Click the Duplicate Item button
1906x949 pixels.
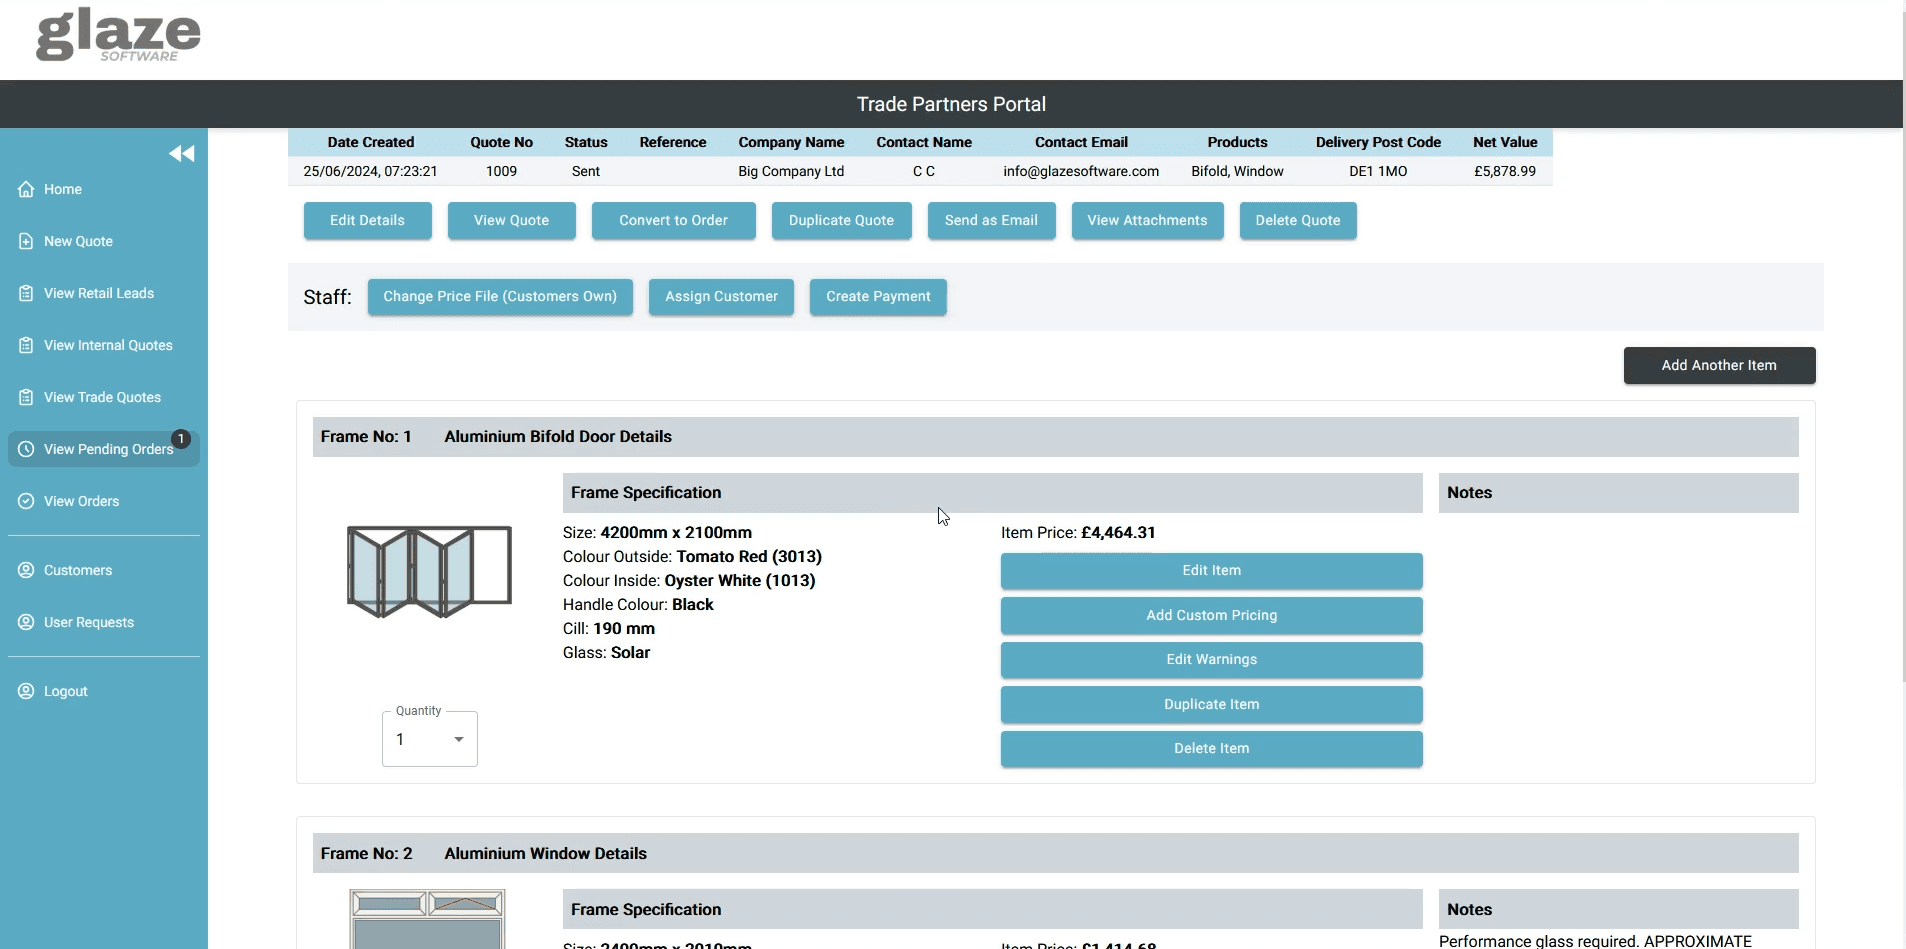[1211, 704]
